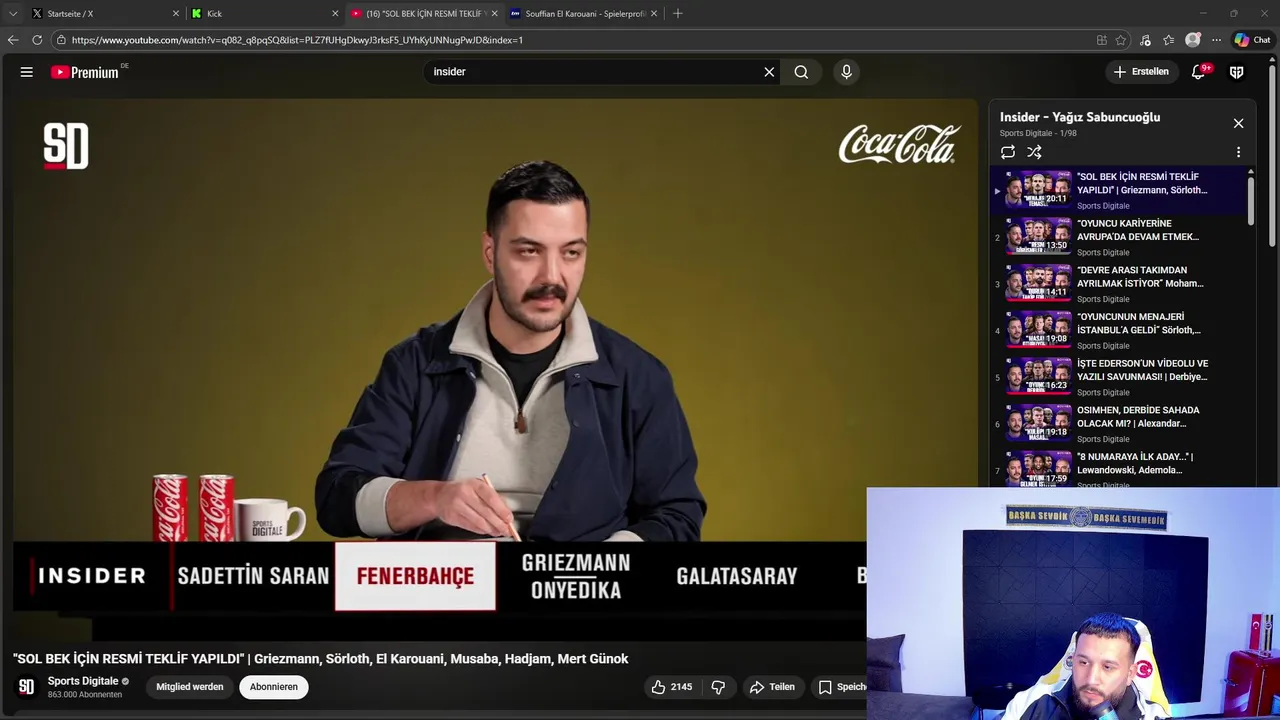Dislike the video with thumbs down
The height and width of the screenshot is (720, 1280).
(x=718, y=687)
